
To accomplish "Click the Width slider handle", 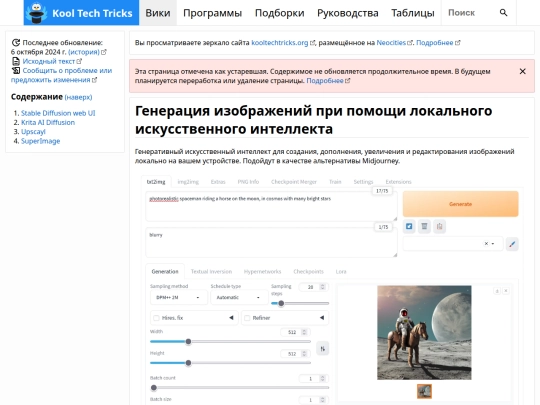I will (188, 342).
